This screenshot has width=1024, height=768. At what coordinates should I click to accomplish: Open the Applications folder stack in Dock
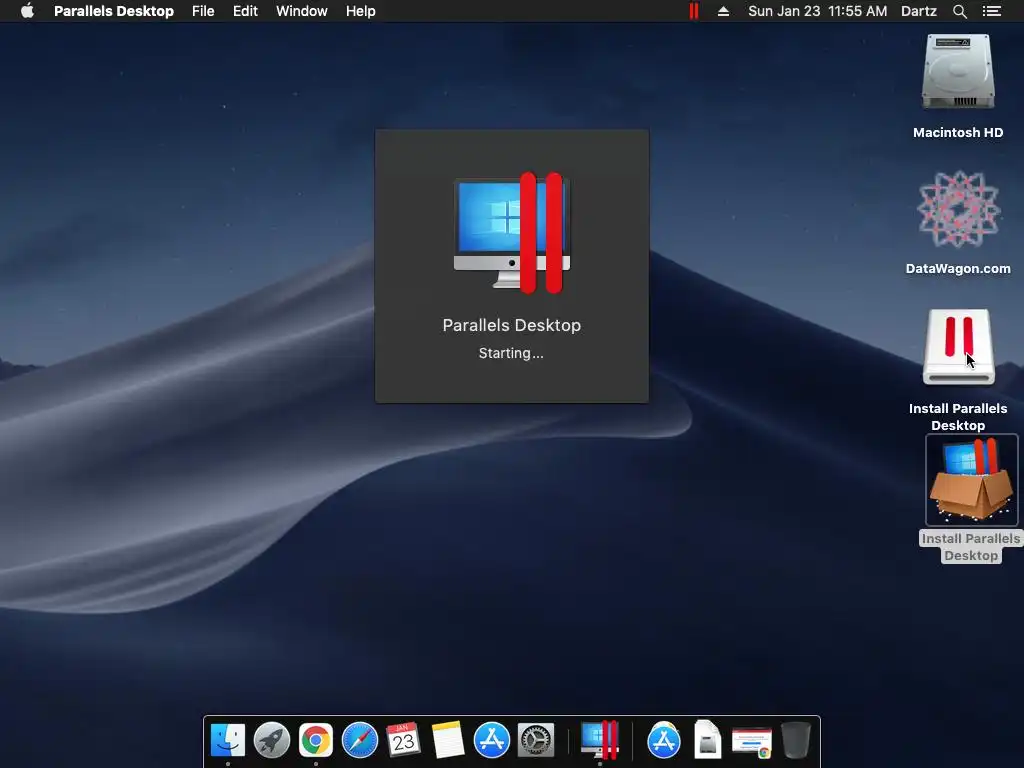tap(664, 740)
